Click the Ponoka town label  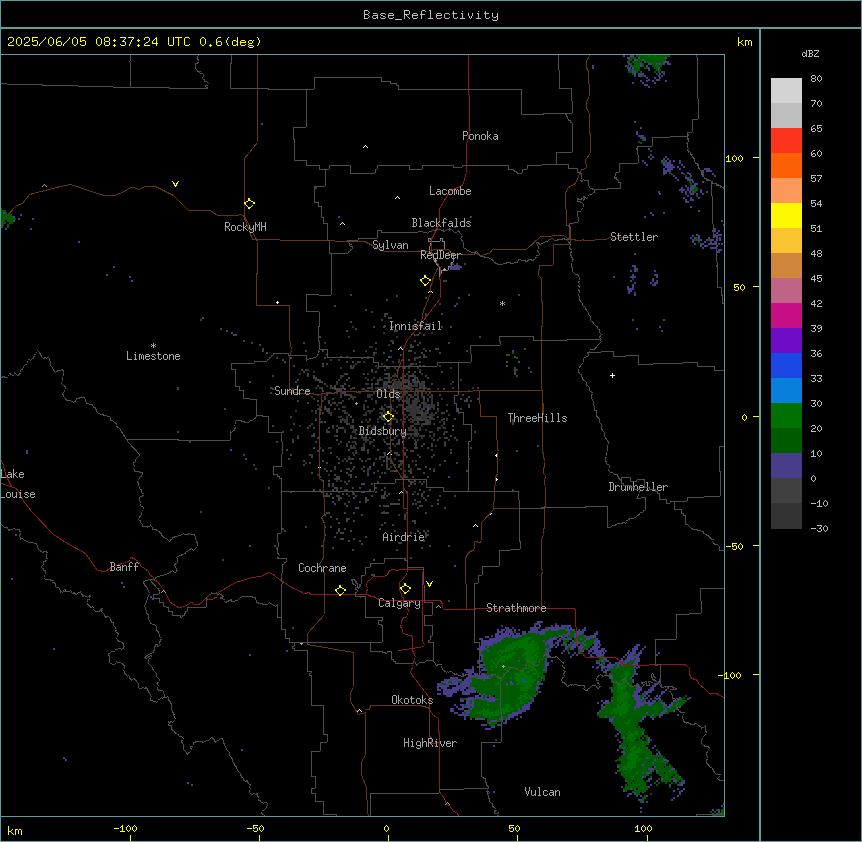[480, 136]
